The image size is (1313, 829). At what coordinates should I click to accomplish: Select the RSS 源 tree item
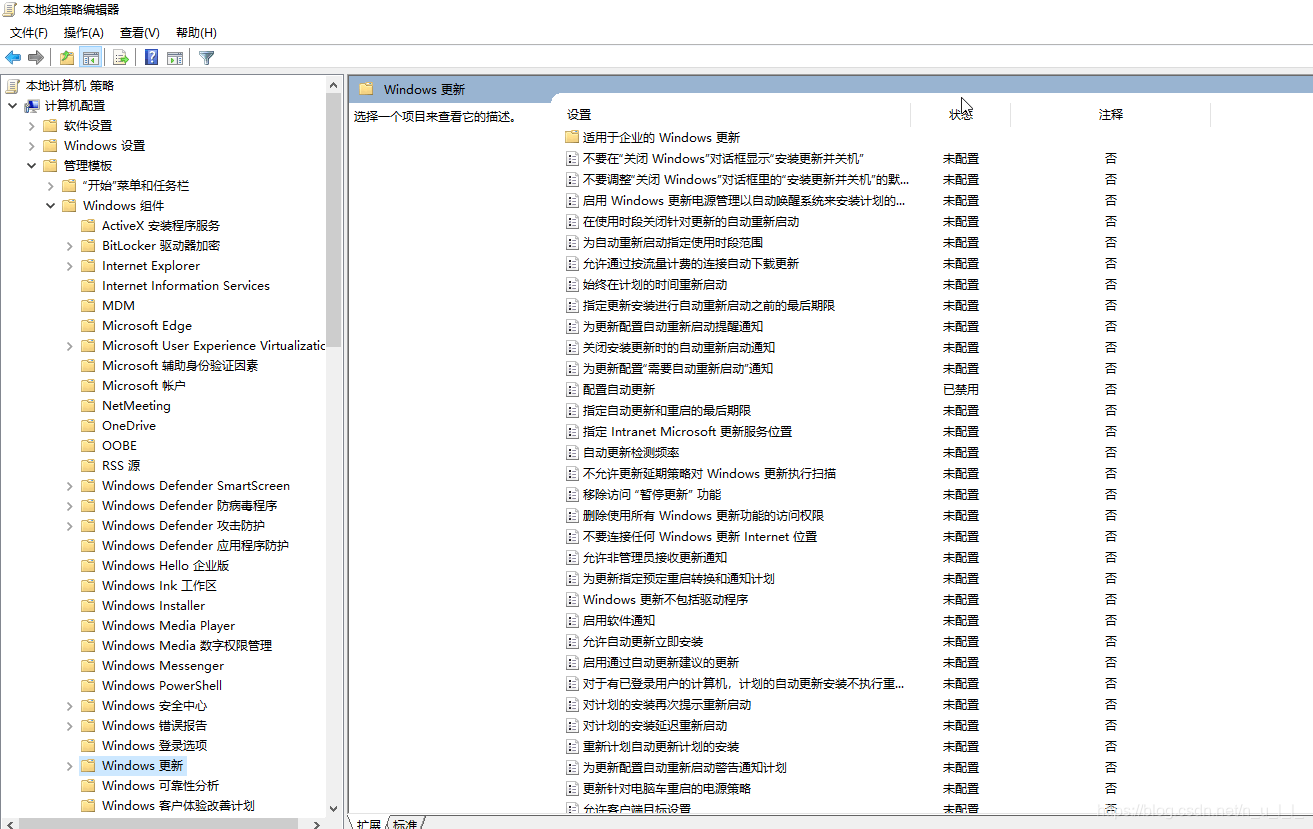121,466
